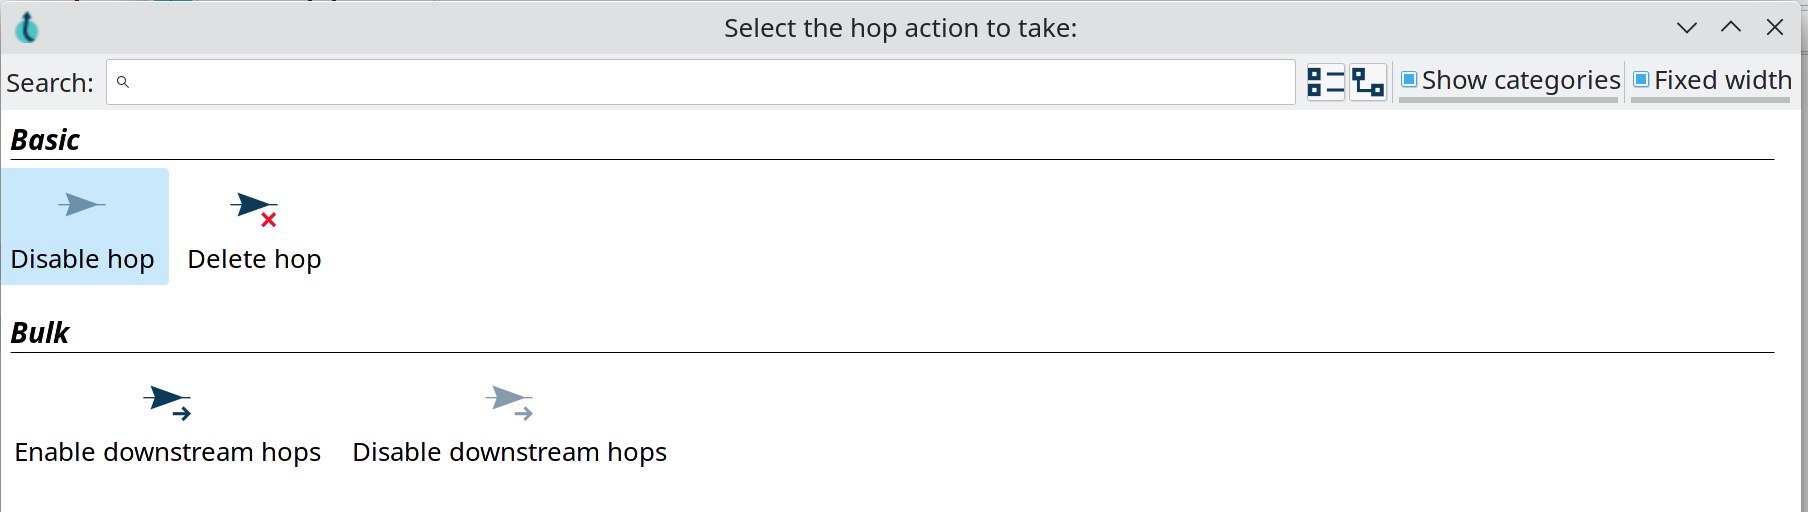Click the "Disable hop" text label
Viewport: 1808px width, 512px height.
pyautogui.click(x=82, y=259)
